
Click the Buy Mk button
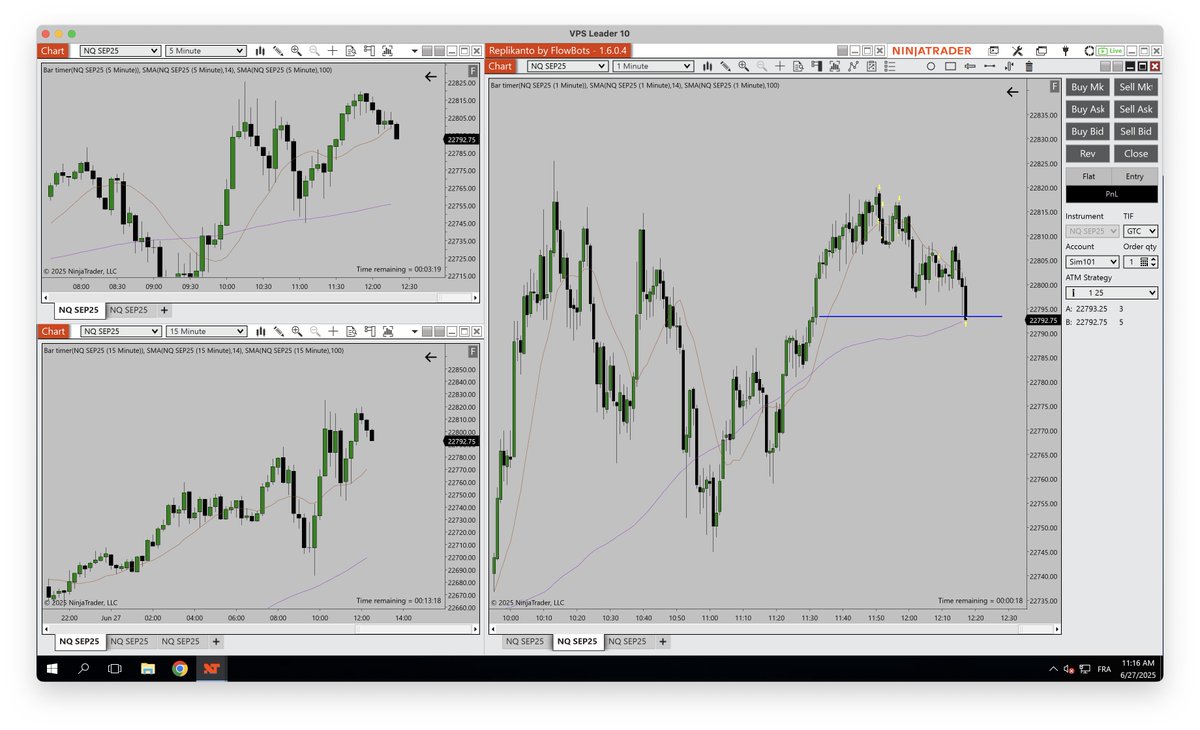click(1087, 87)
